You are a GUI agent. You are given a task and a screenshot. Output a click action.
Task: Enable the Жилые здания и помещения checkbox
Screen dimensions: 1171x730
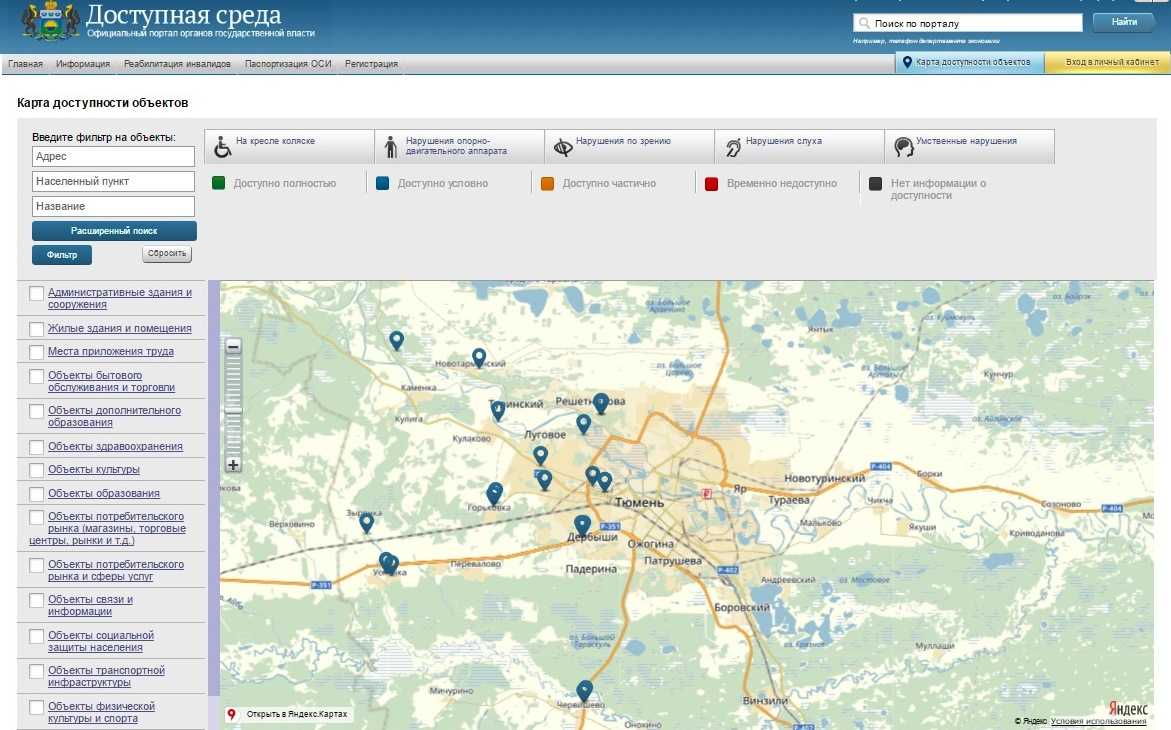tap(36, 328)
